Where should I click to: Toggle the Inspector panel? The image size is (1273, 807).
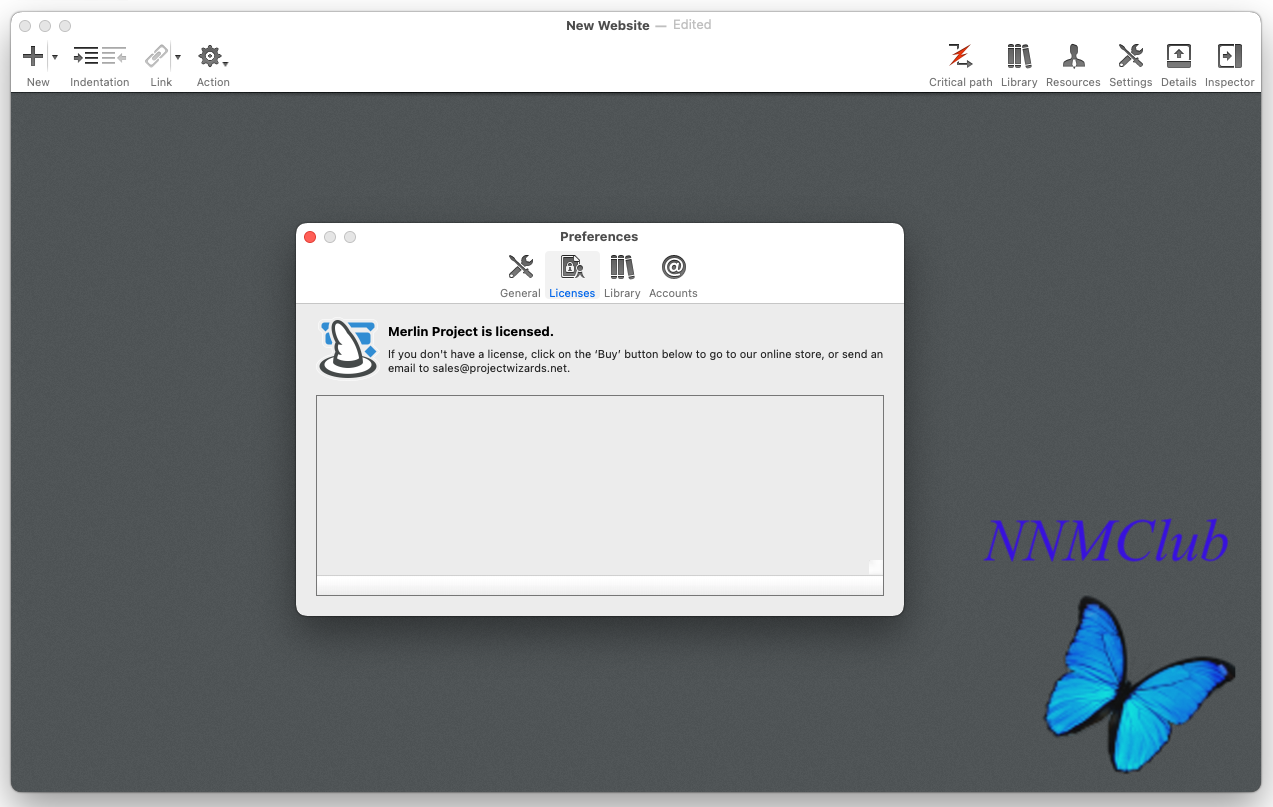(1229, 56)
